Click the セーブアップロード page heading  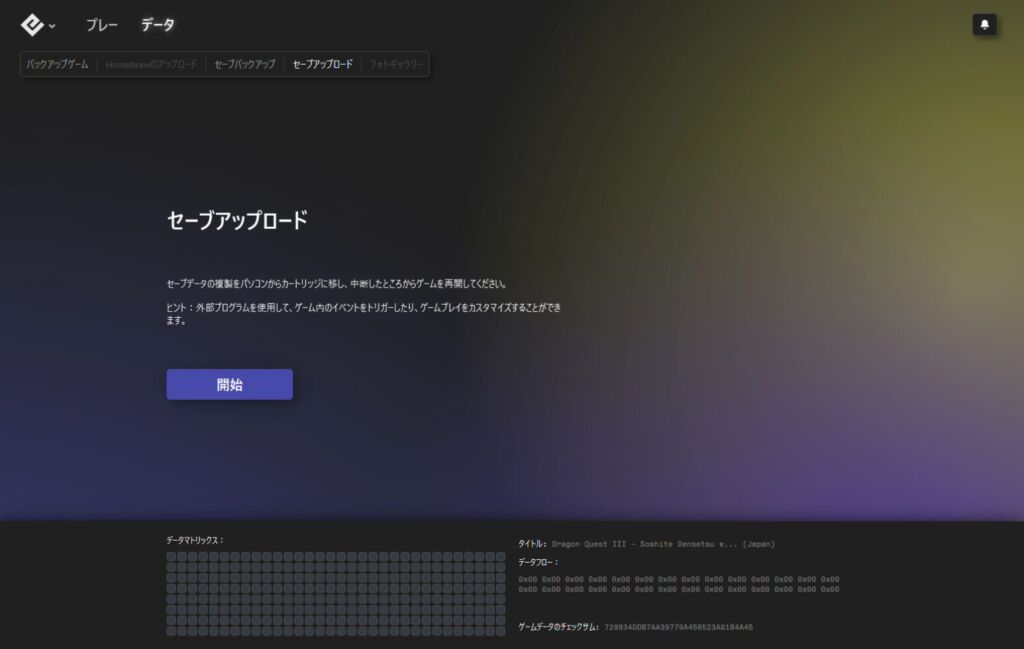[237, 221]
